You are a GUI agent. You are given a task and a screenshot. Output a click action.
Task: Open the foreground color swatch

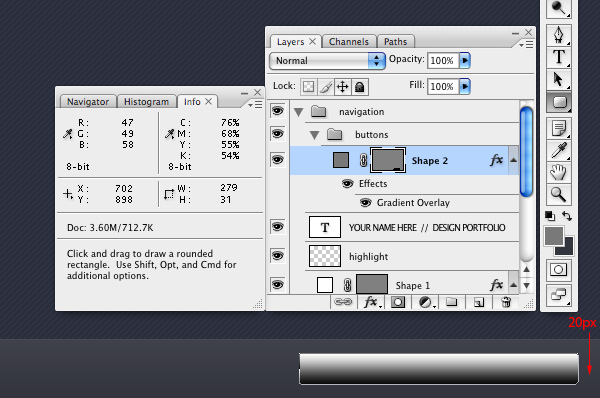(x=554, y=236)
